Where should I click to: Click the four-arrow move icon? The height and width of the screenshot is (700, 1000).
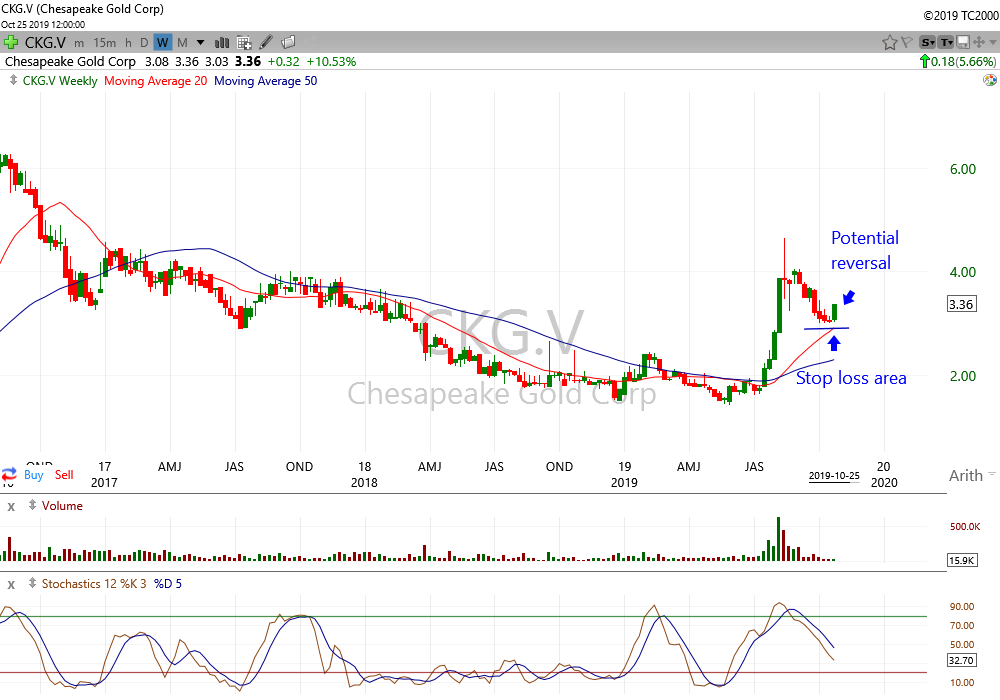(x=978, y=43)
